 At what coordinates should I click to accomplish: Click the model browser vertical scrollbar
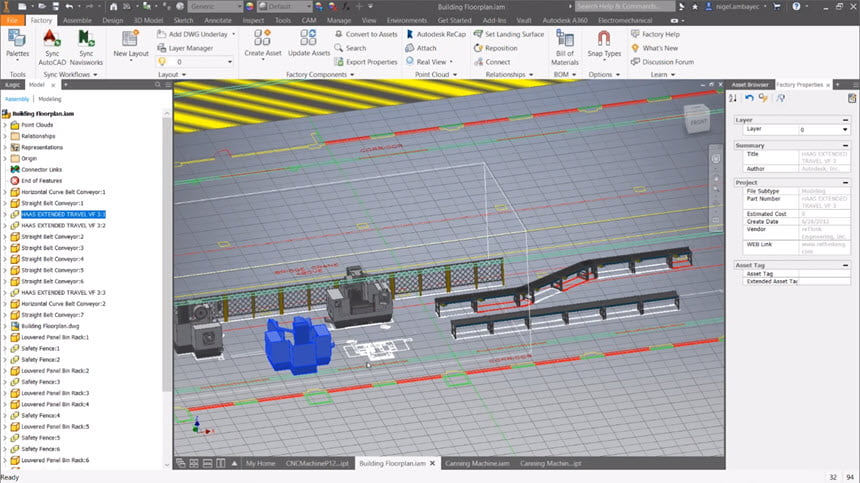(166, 252)
